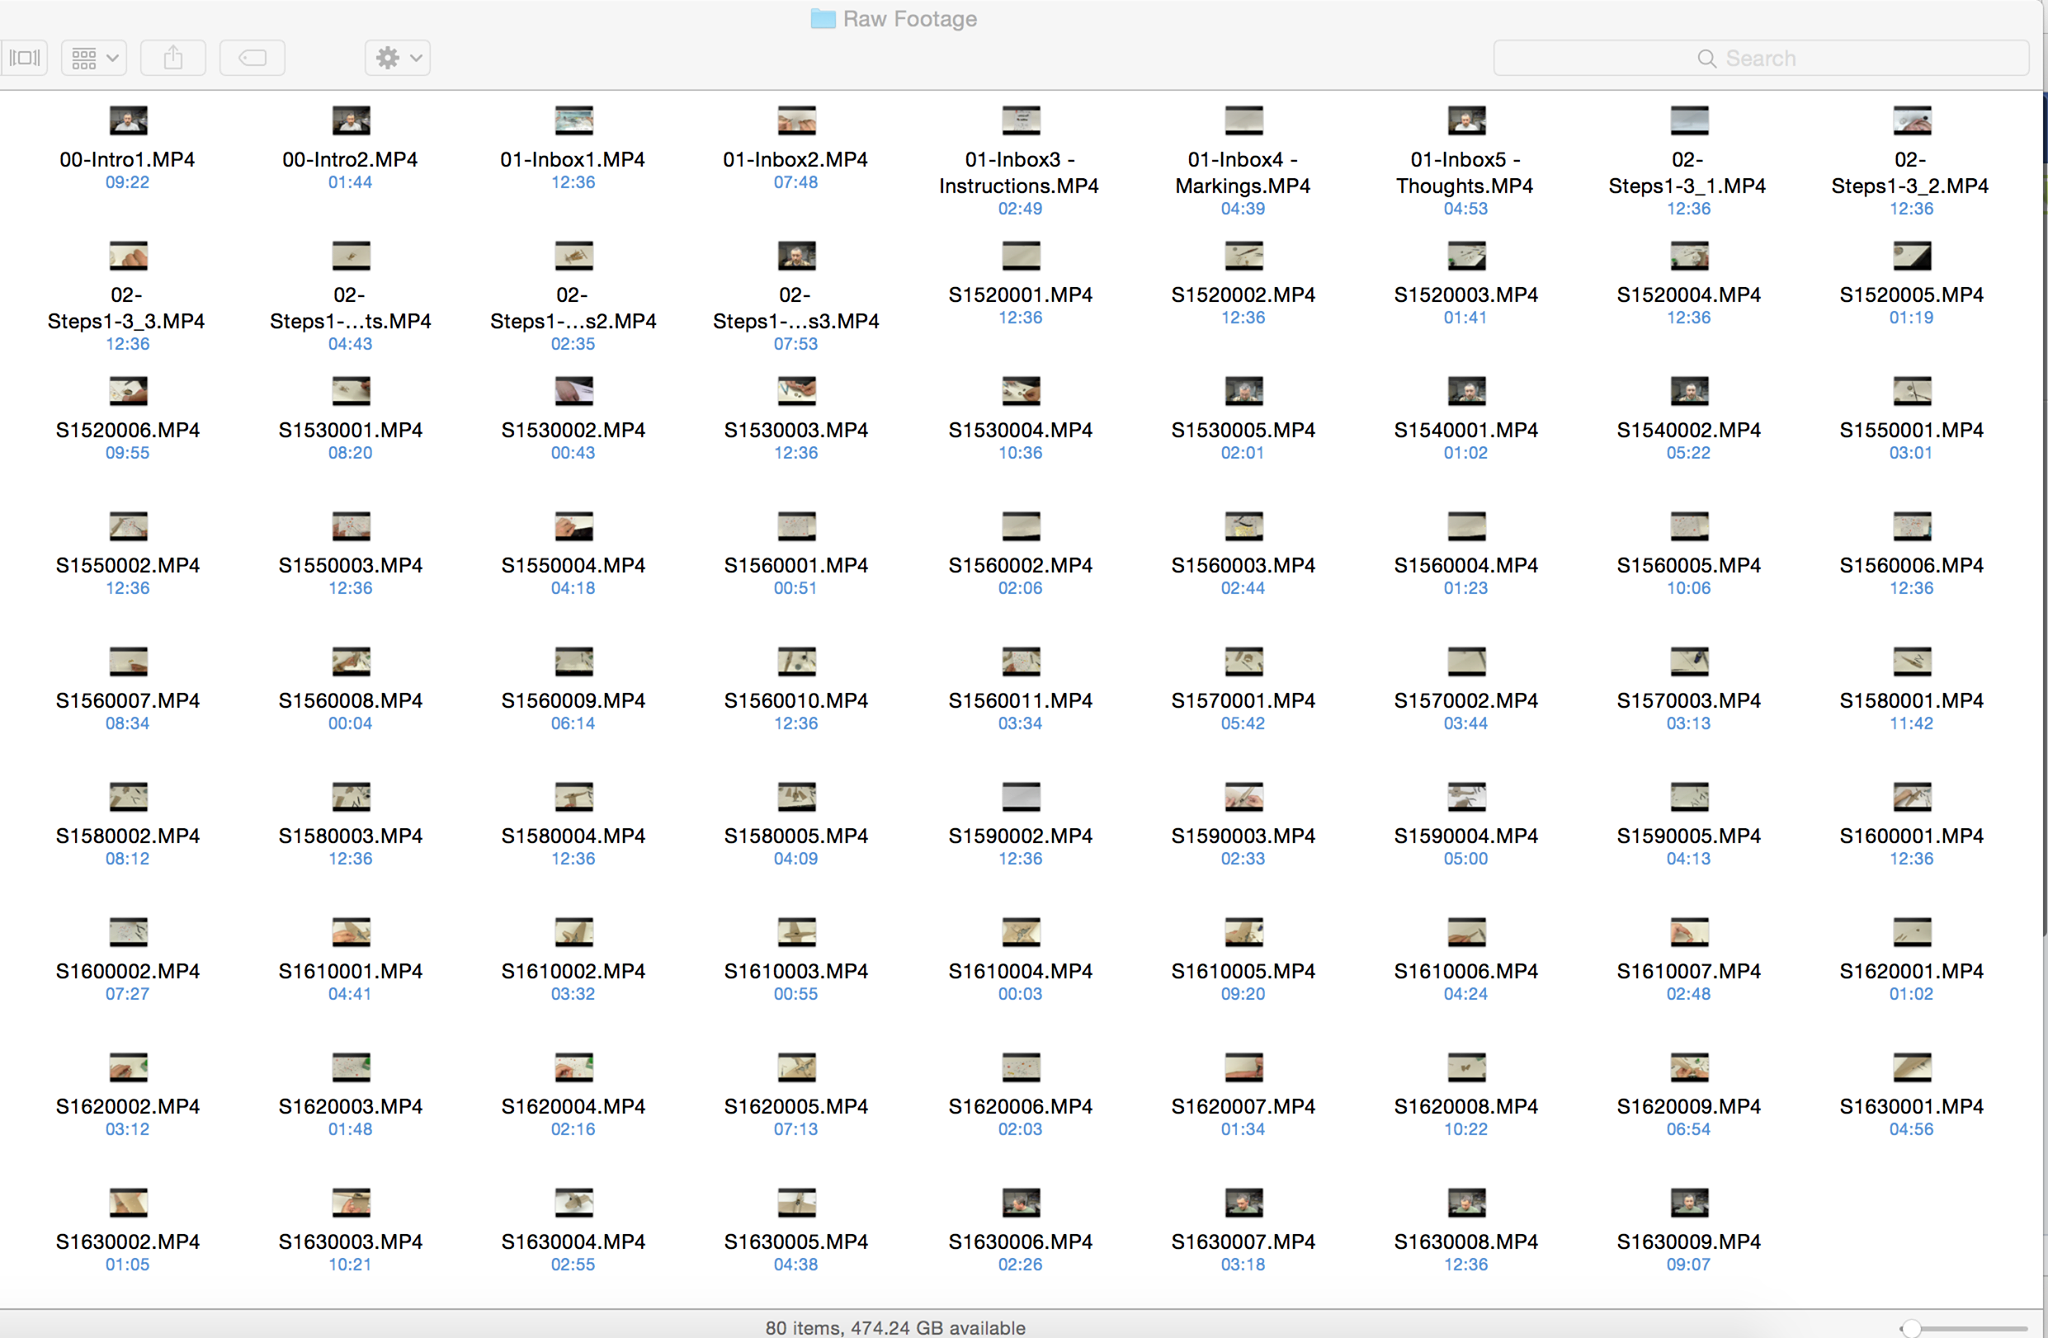Click the S1590002.MP4 thumbnail

pyautogui.click(x=1020, y=796)
